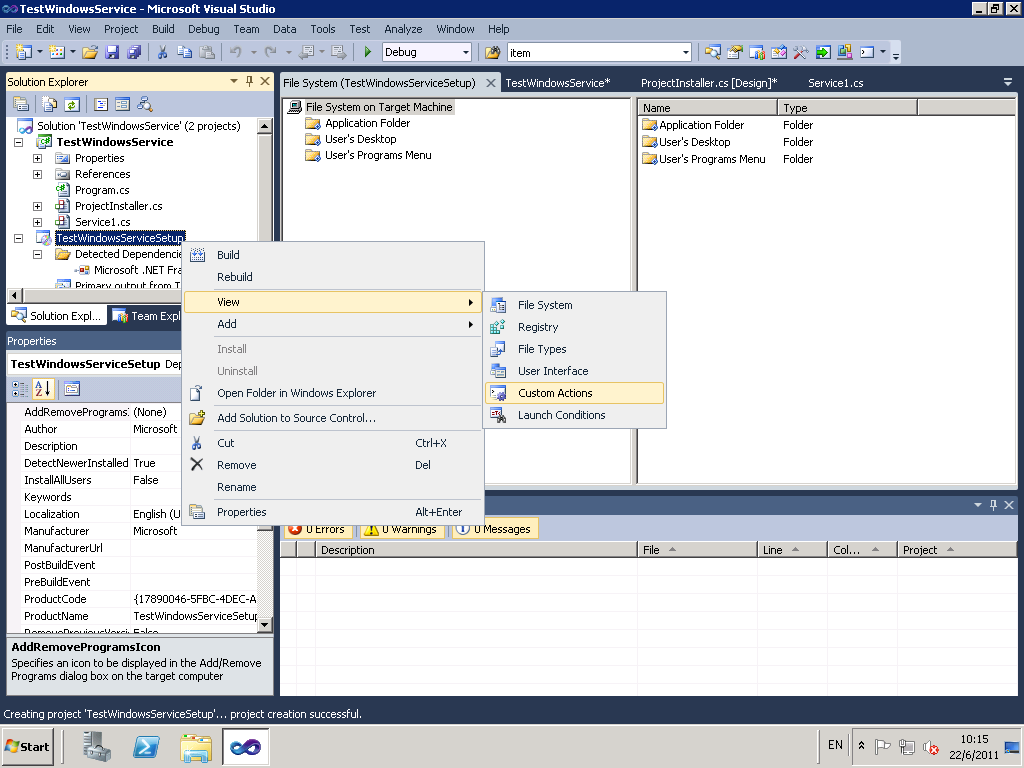Click the Name column header in file list
Image resolution: width=1024 pixels, height=768 pixels.
tap(708, 108)
